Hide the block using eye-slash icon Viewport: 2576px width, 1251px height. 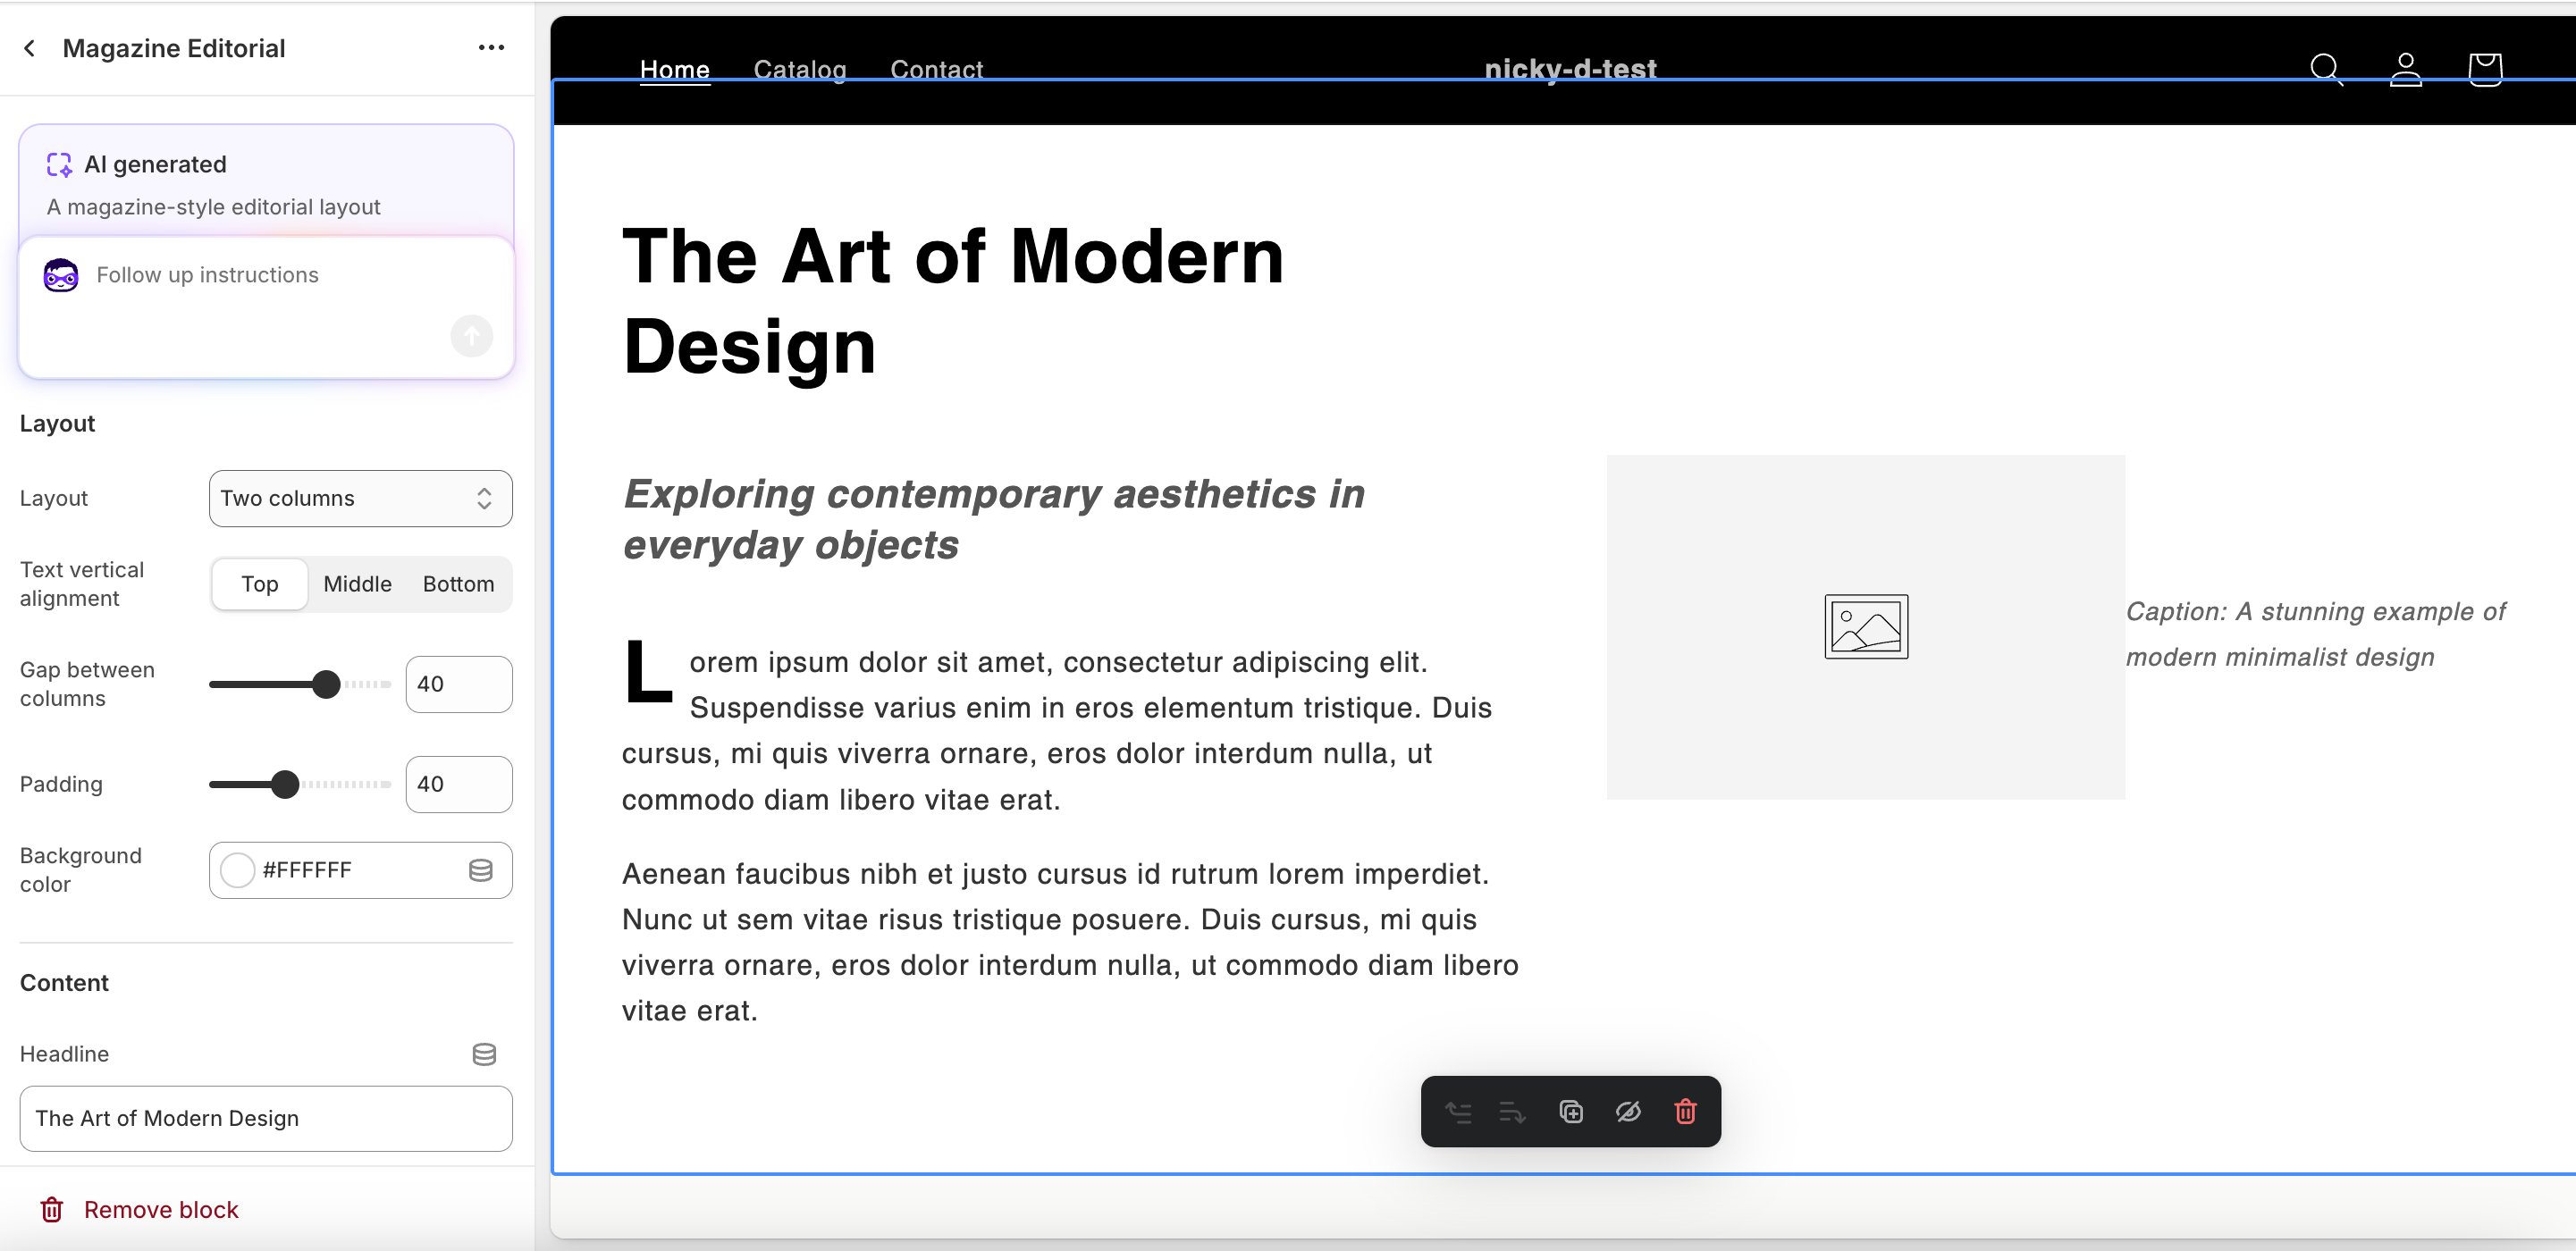pos(1628,1111)
